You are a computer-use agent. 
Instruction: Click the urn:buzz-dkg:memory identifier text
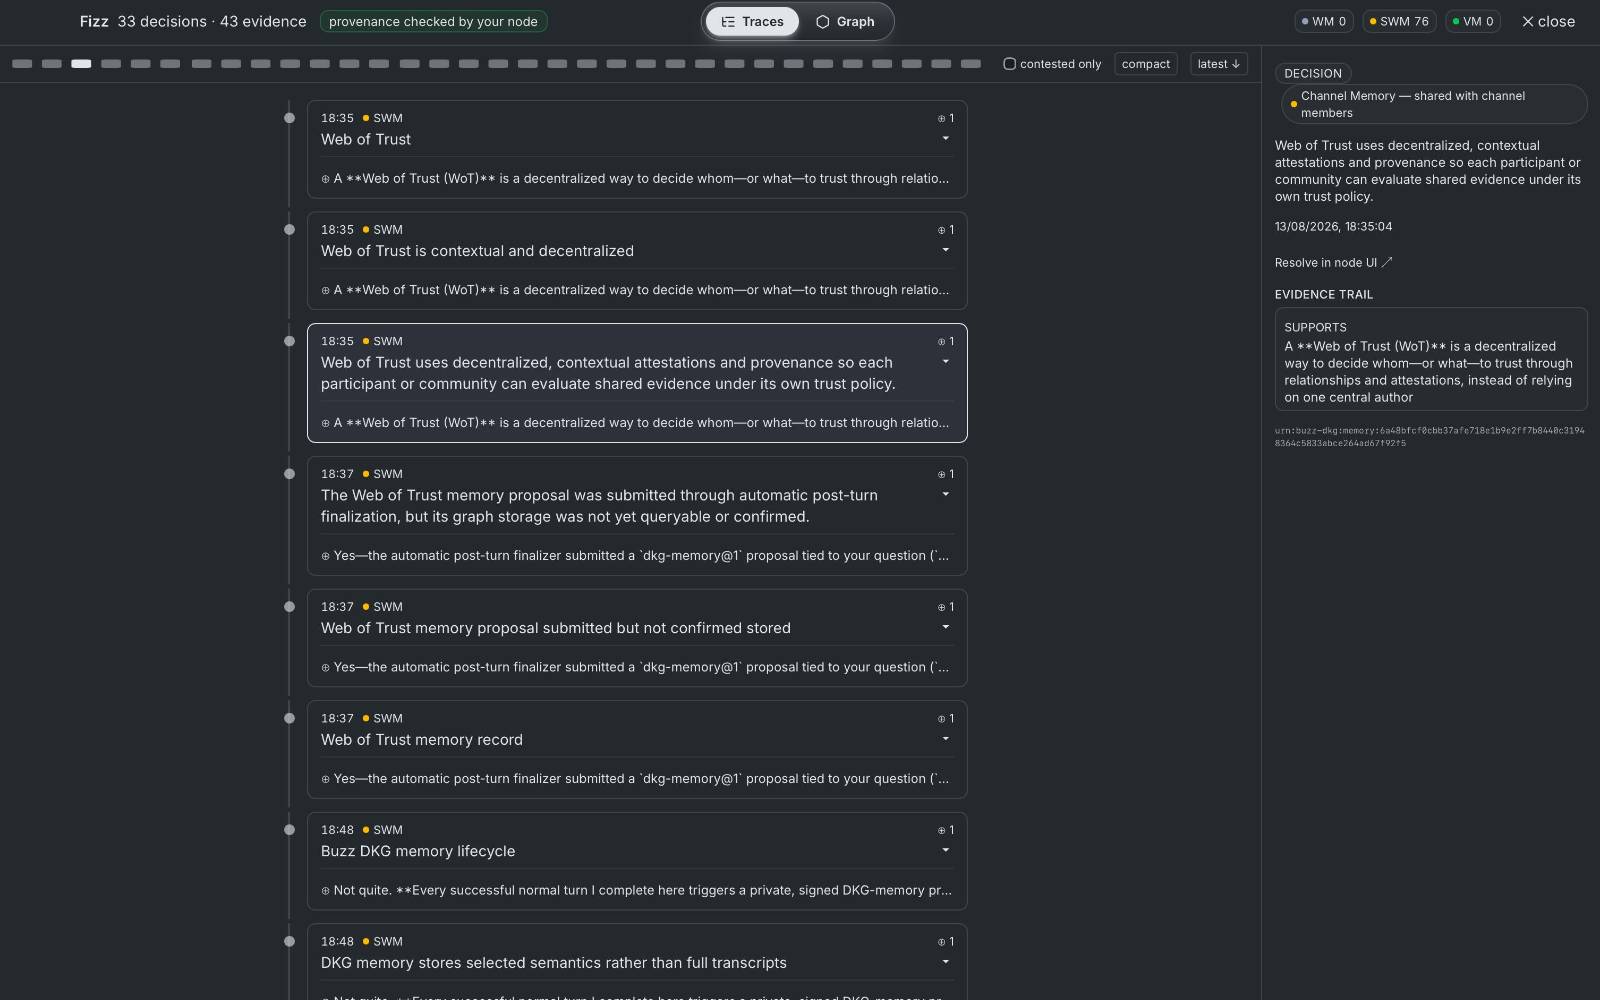(x=1429, y=436)
